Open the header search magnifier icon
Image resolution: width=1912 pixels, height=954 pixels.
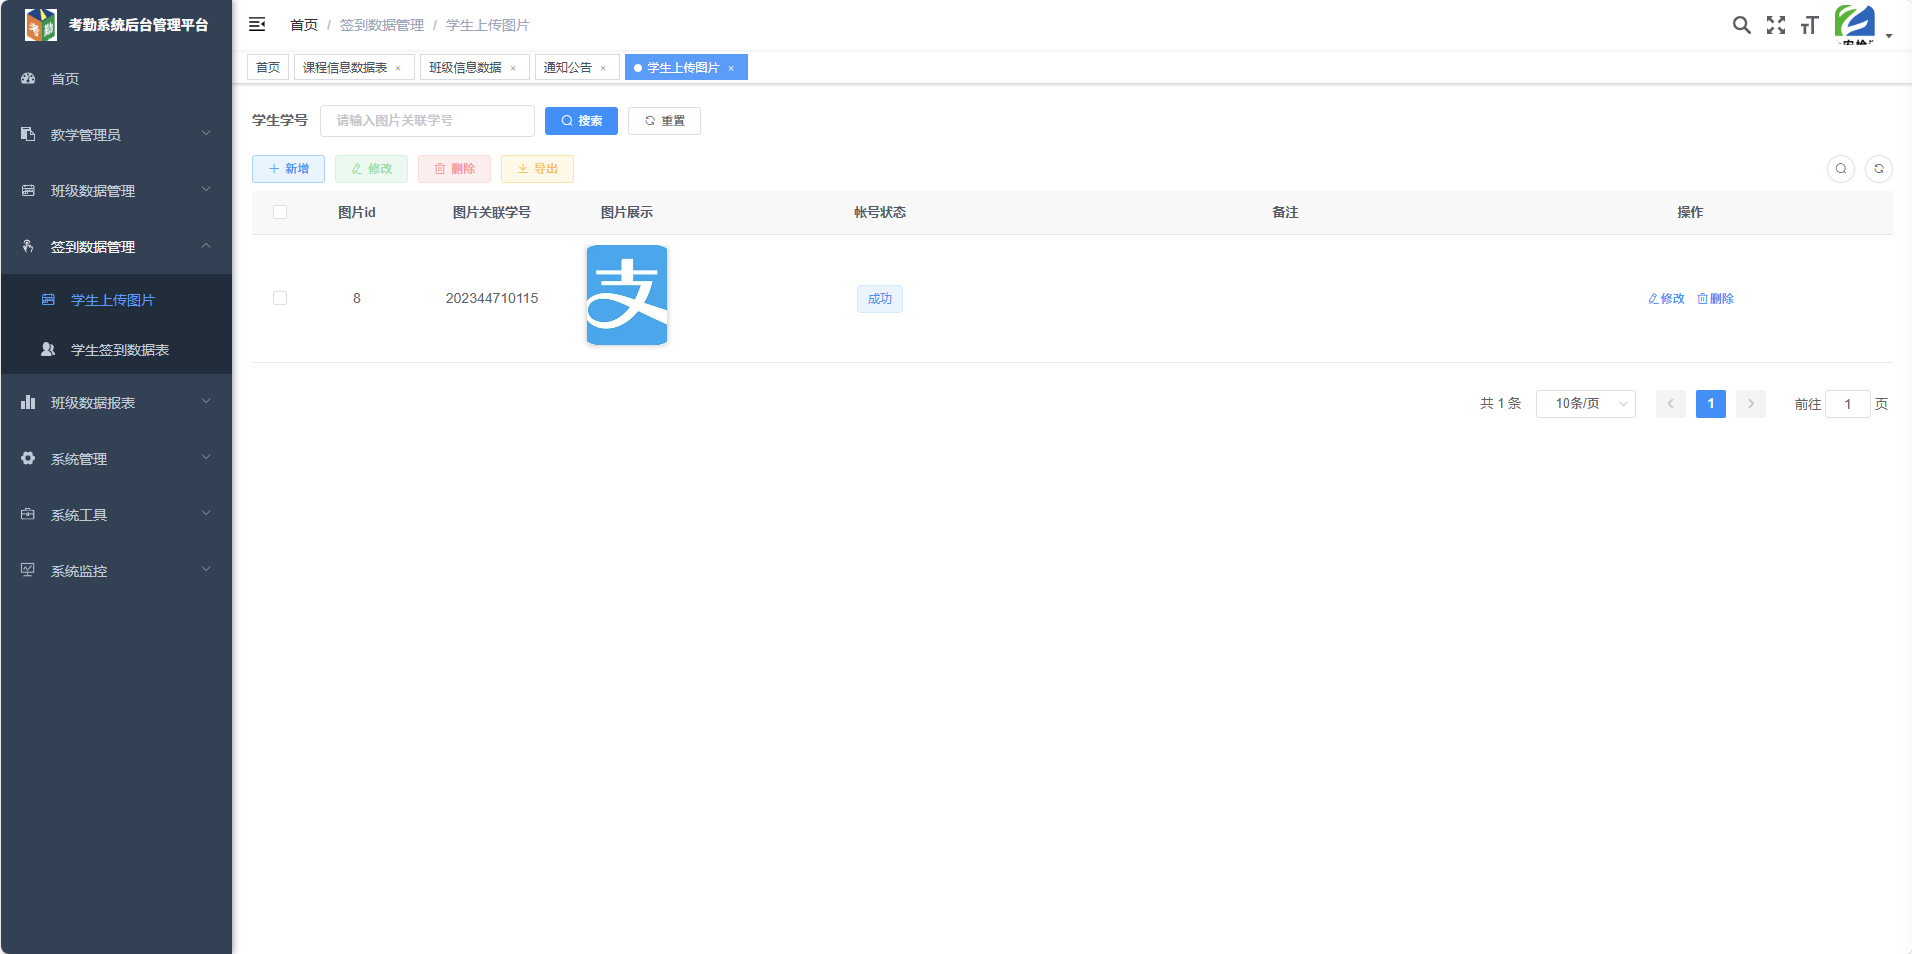tap(1742, 25)
